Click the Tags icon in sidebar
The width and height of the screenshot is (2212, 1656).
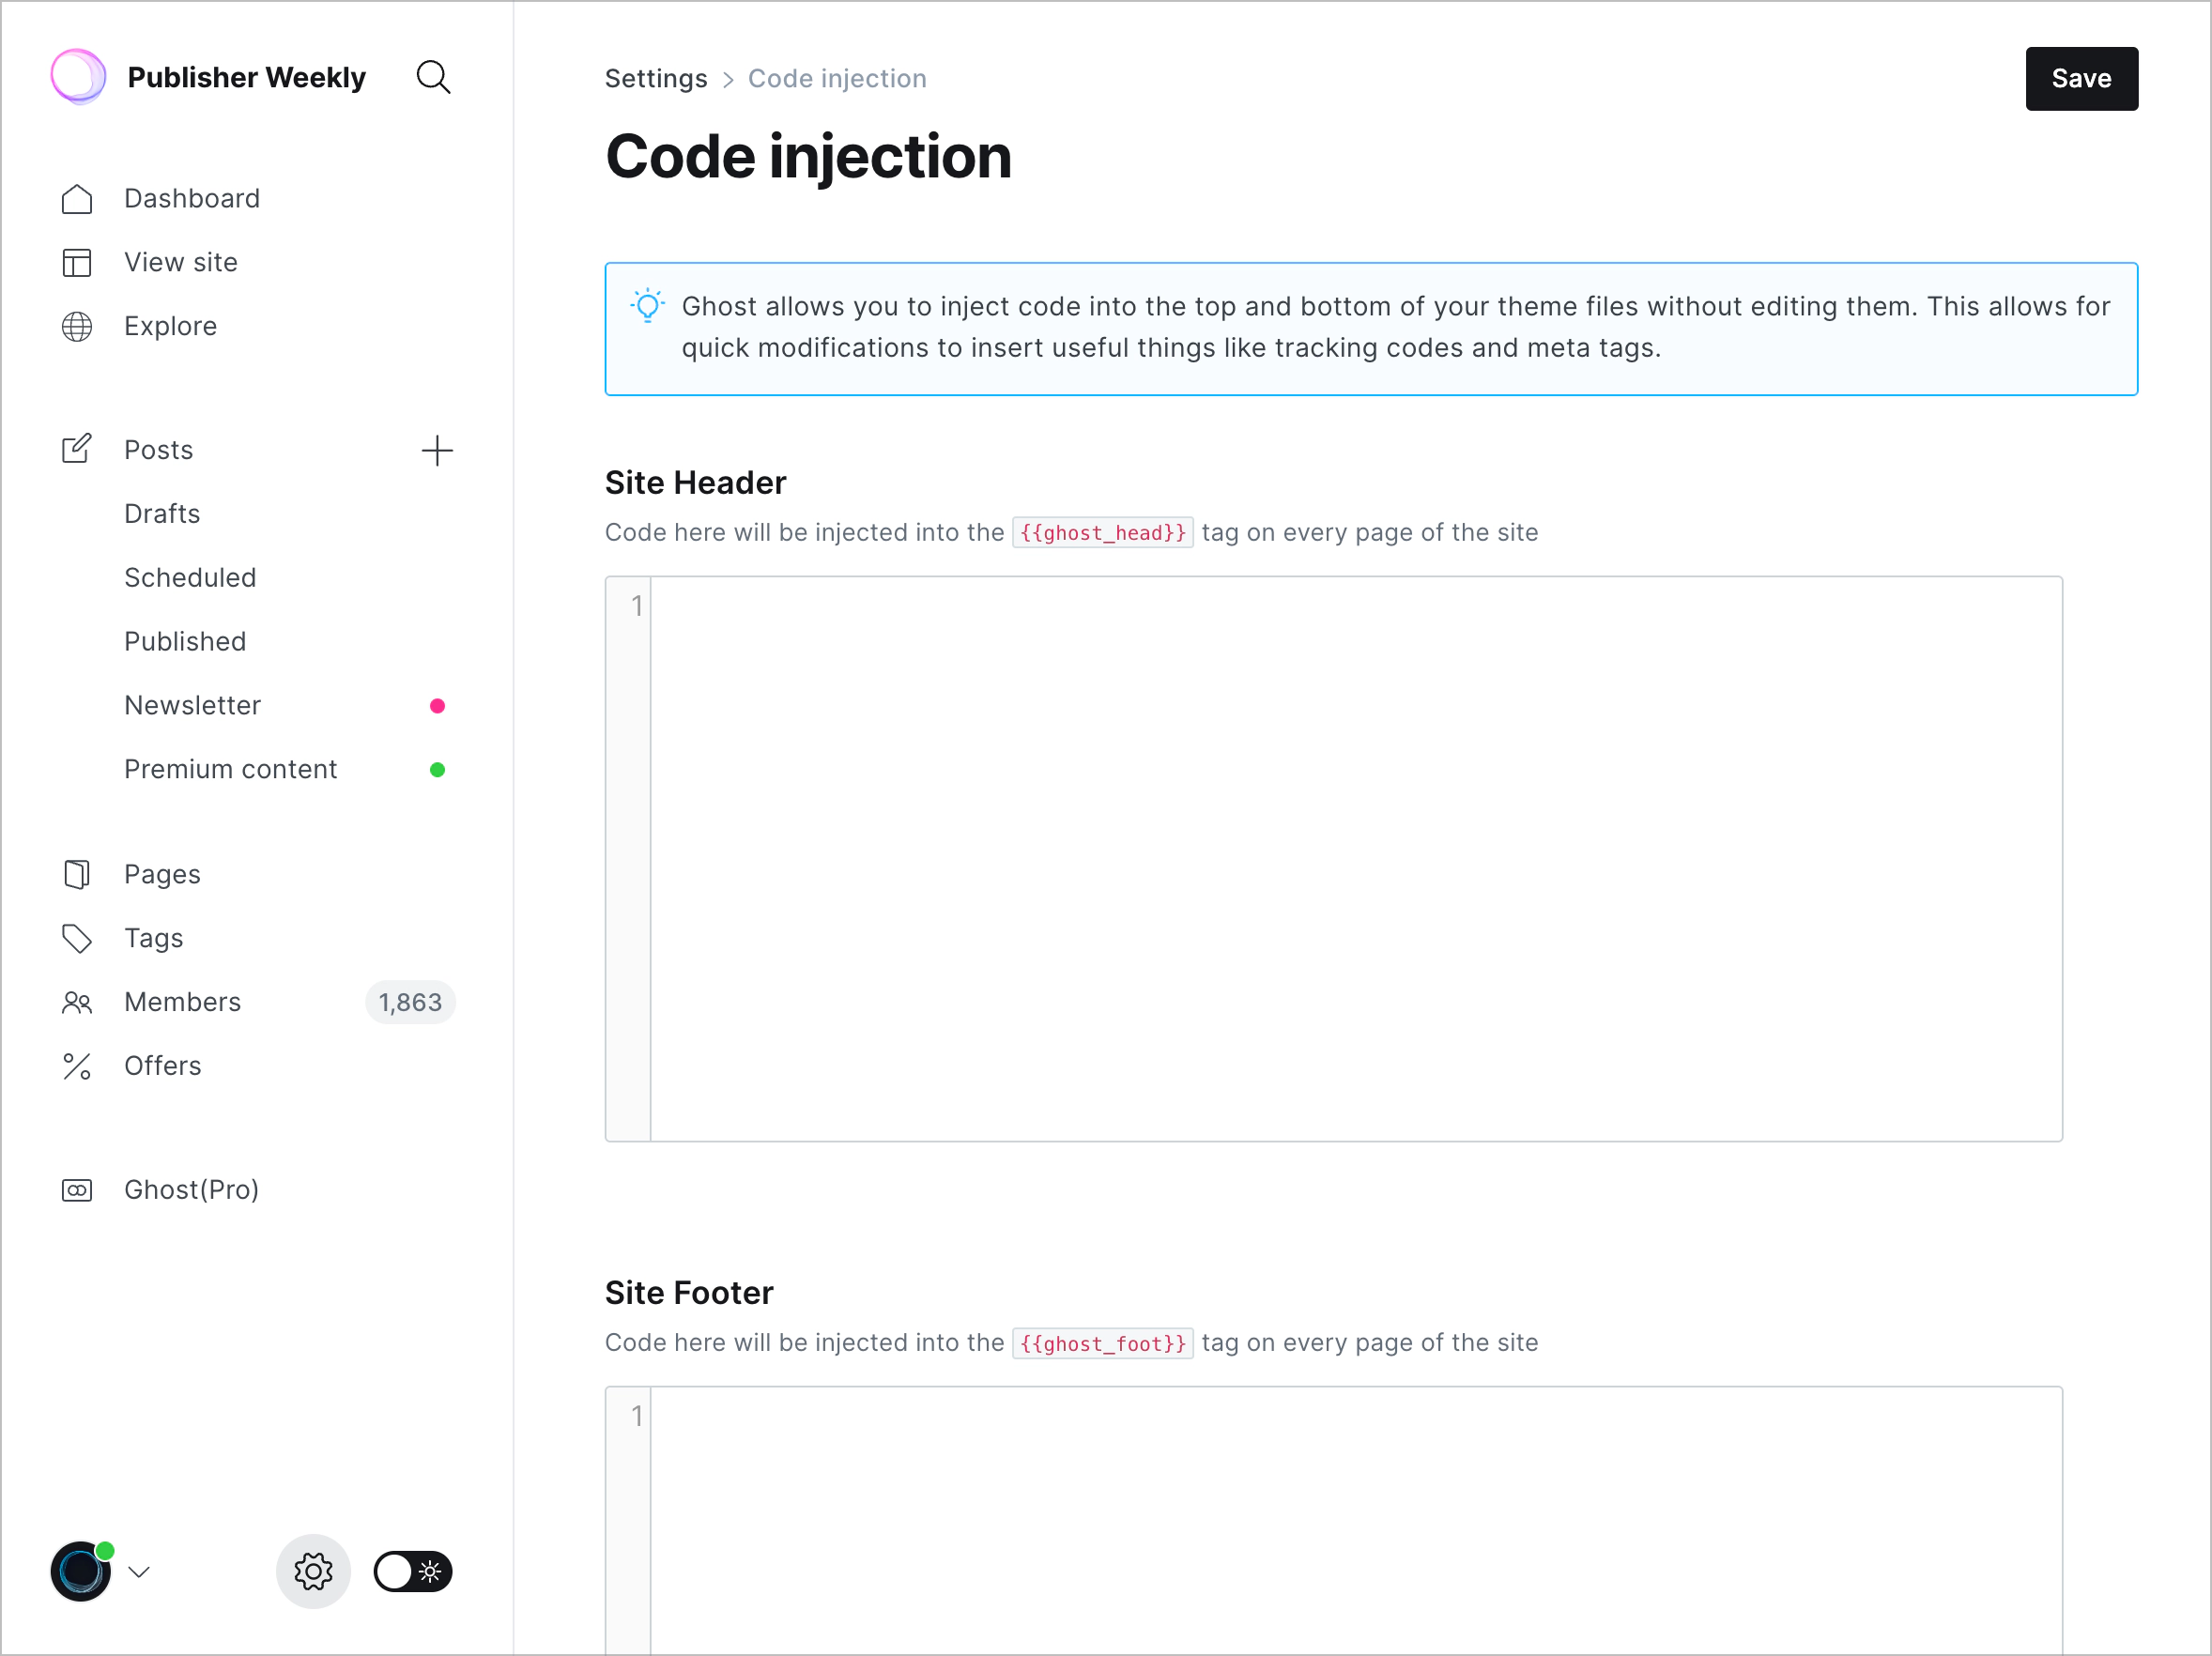[76, 938]
